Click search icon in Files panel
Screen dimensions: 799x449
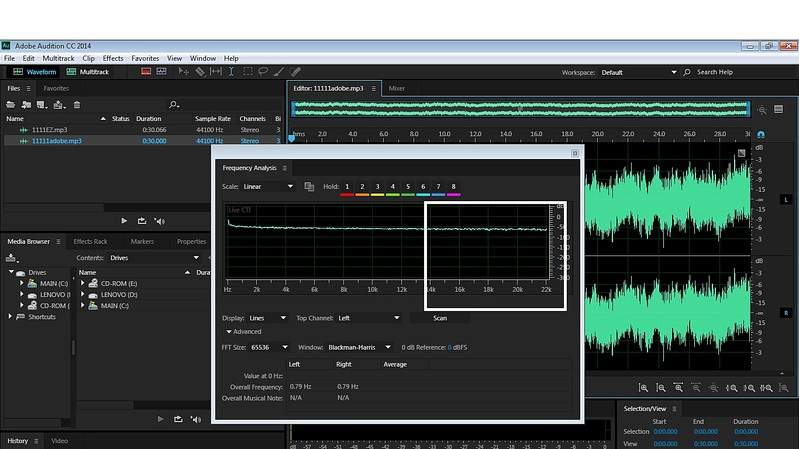tap(174, 104)
